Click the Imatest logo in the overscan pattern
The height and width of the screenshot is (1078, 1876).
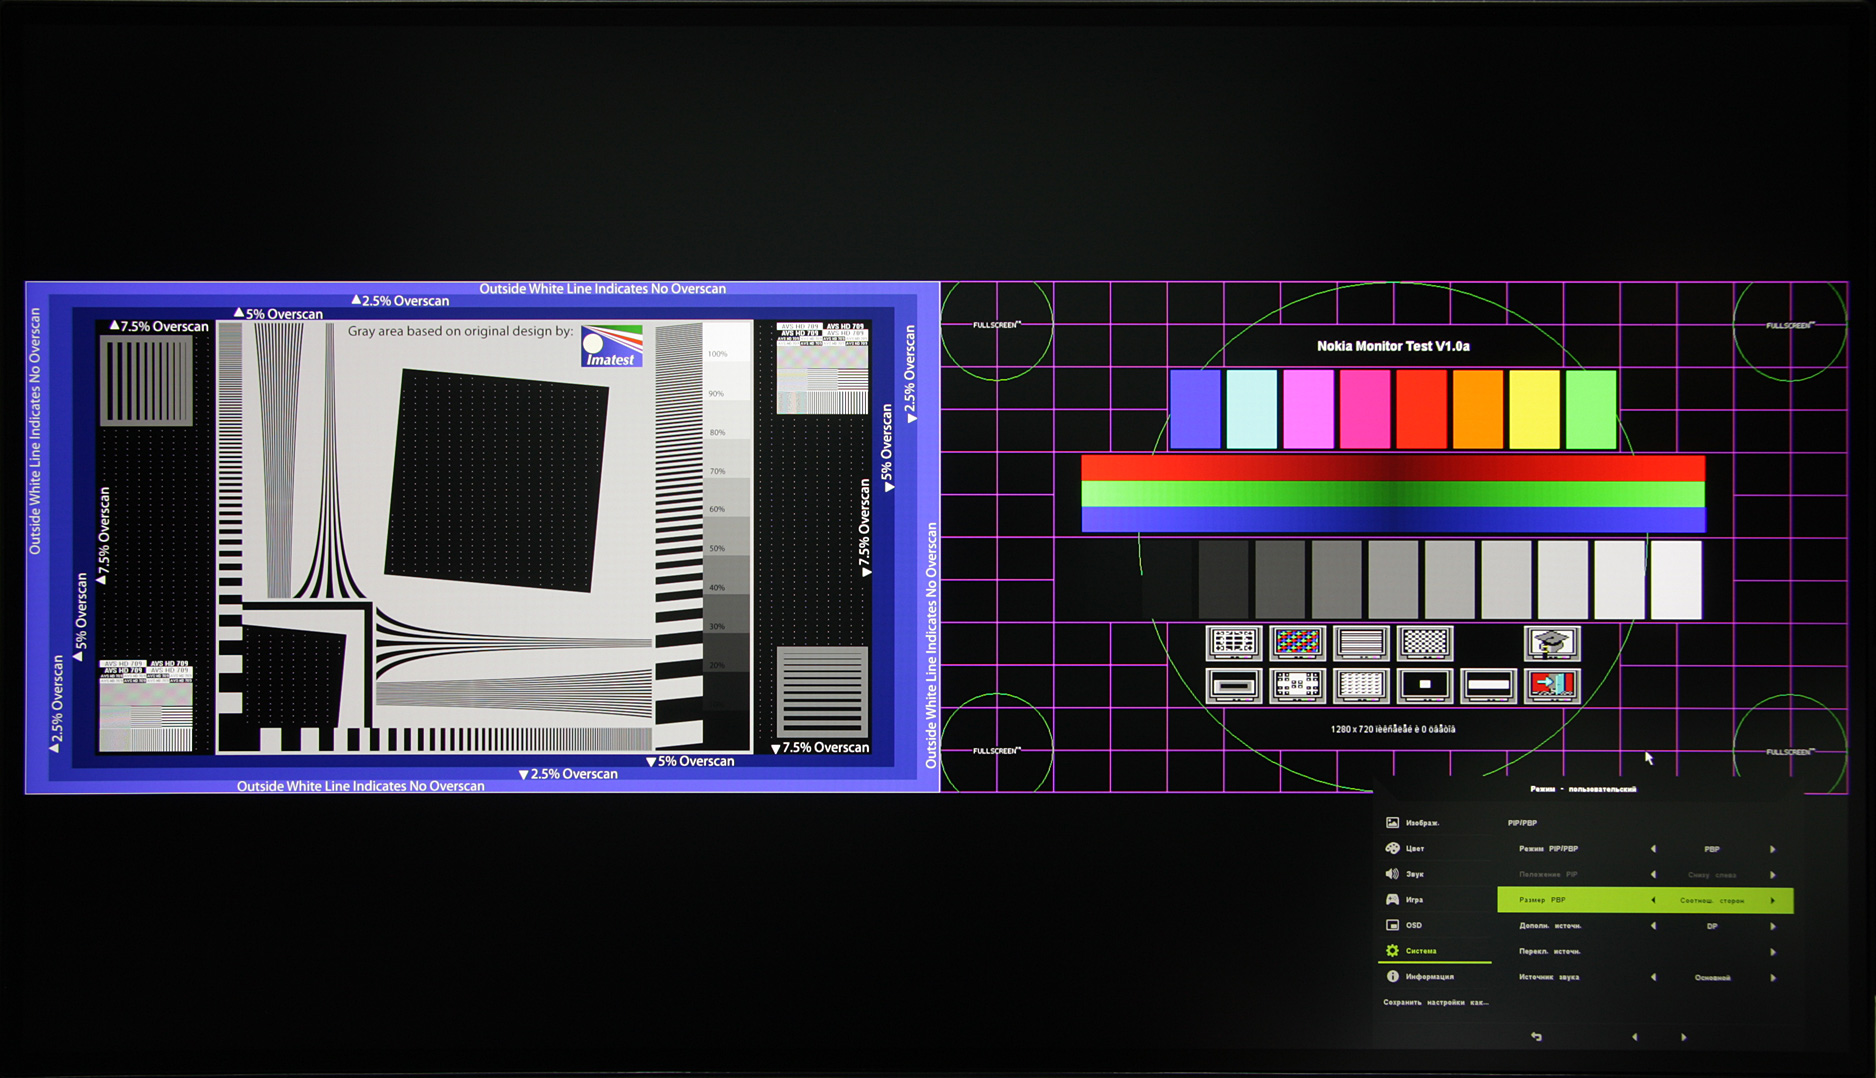click(x=611, y=346)
